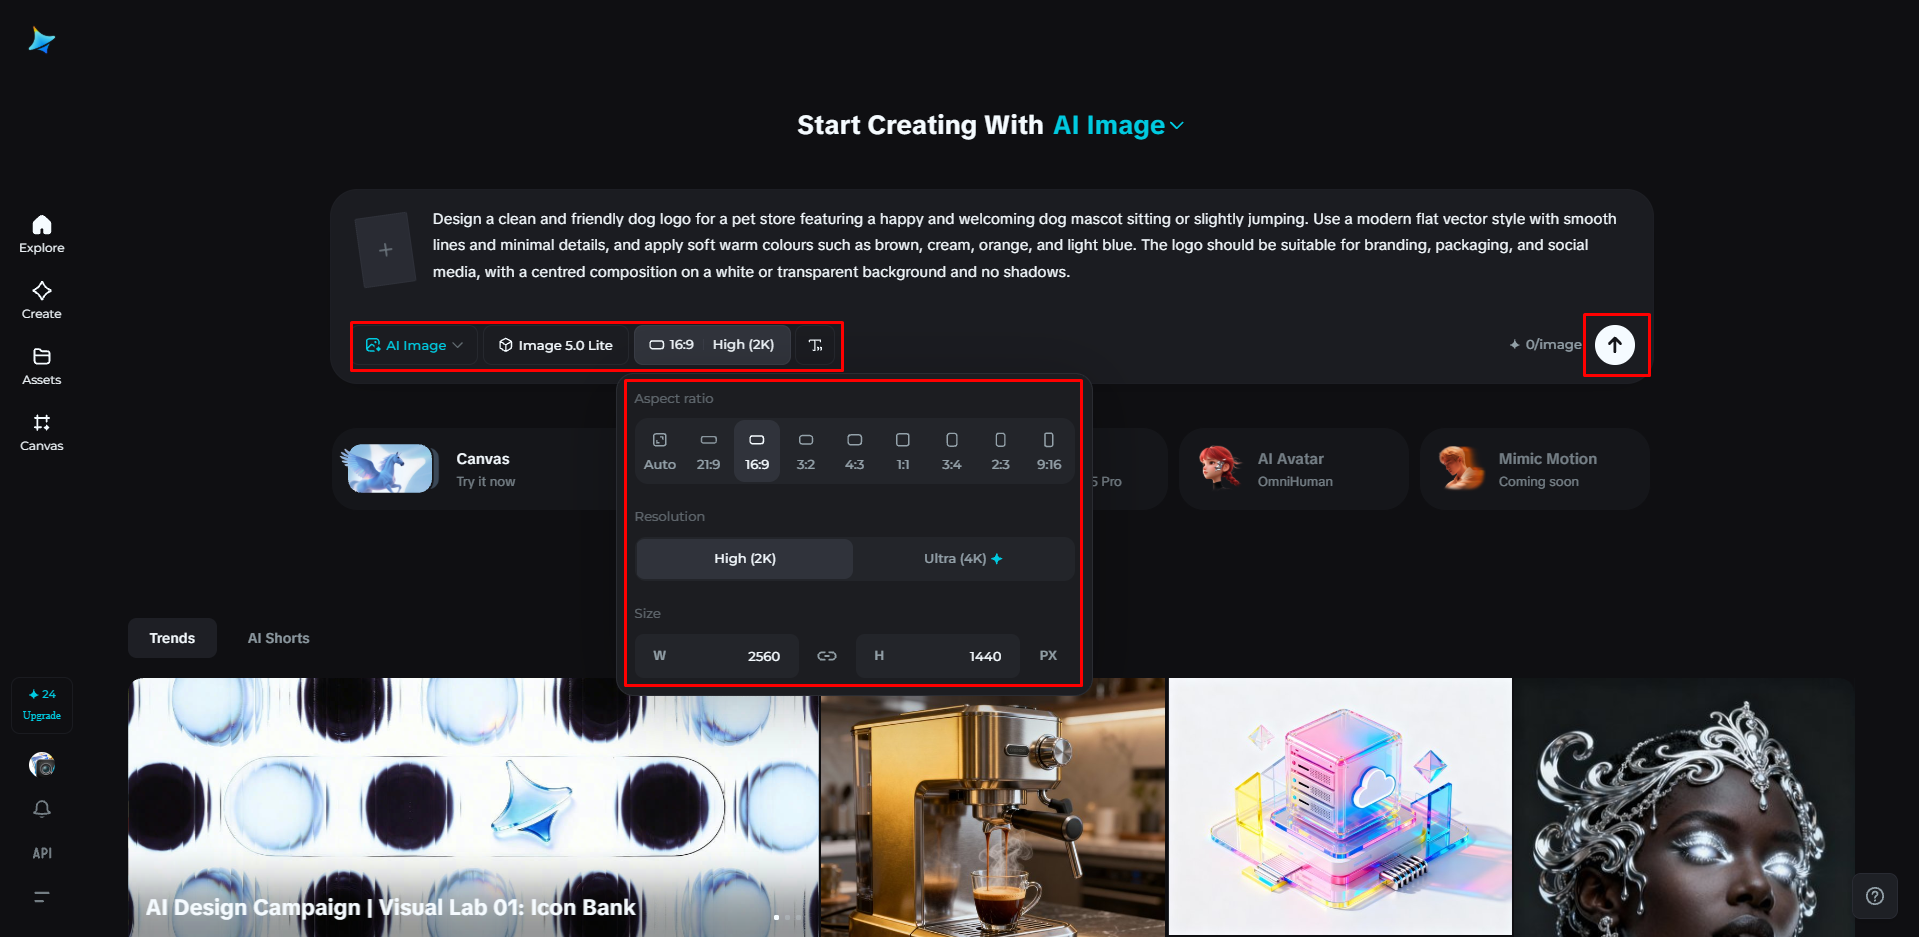Expand AI Image dropdown in the heading
This screenshot has height=937, width=1919.
[x=1119, y=125]
